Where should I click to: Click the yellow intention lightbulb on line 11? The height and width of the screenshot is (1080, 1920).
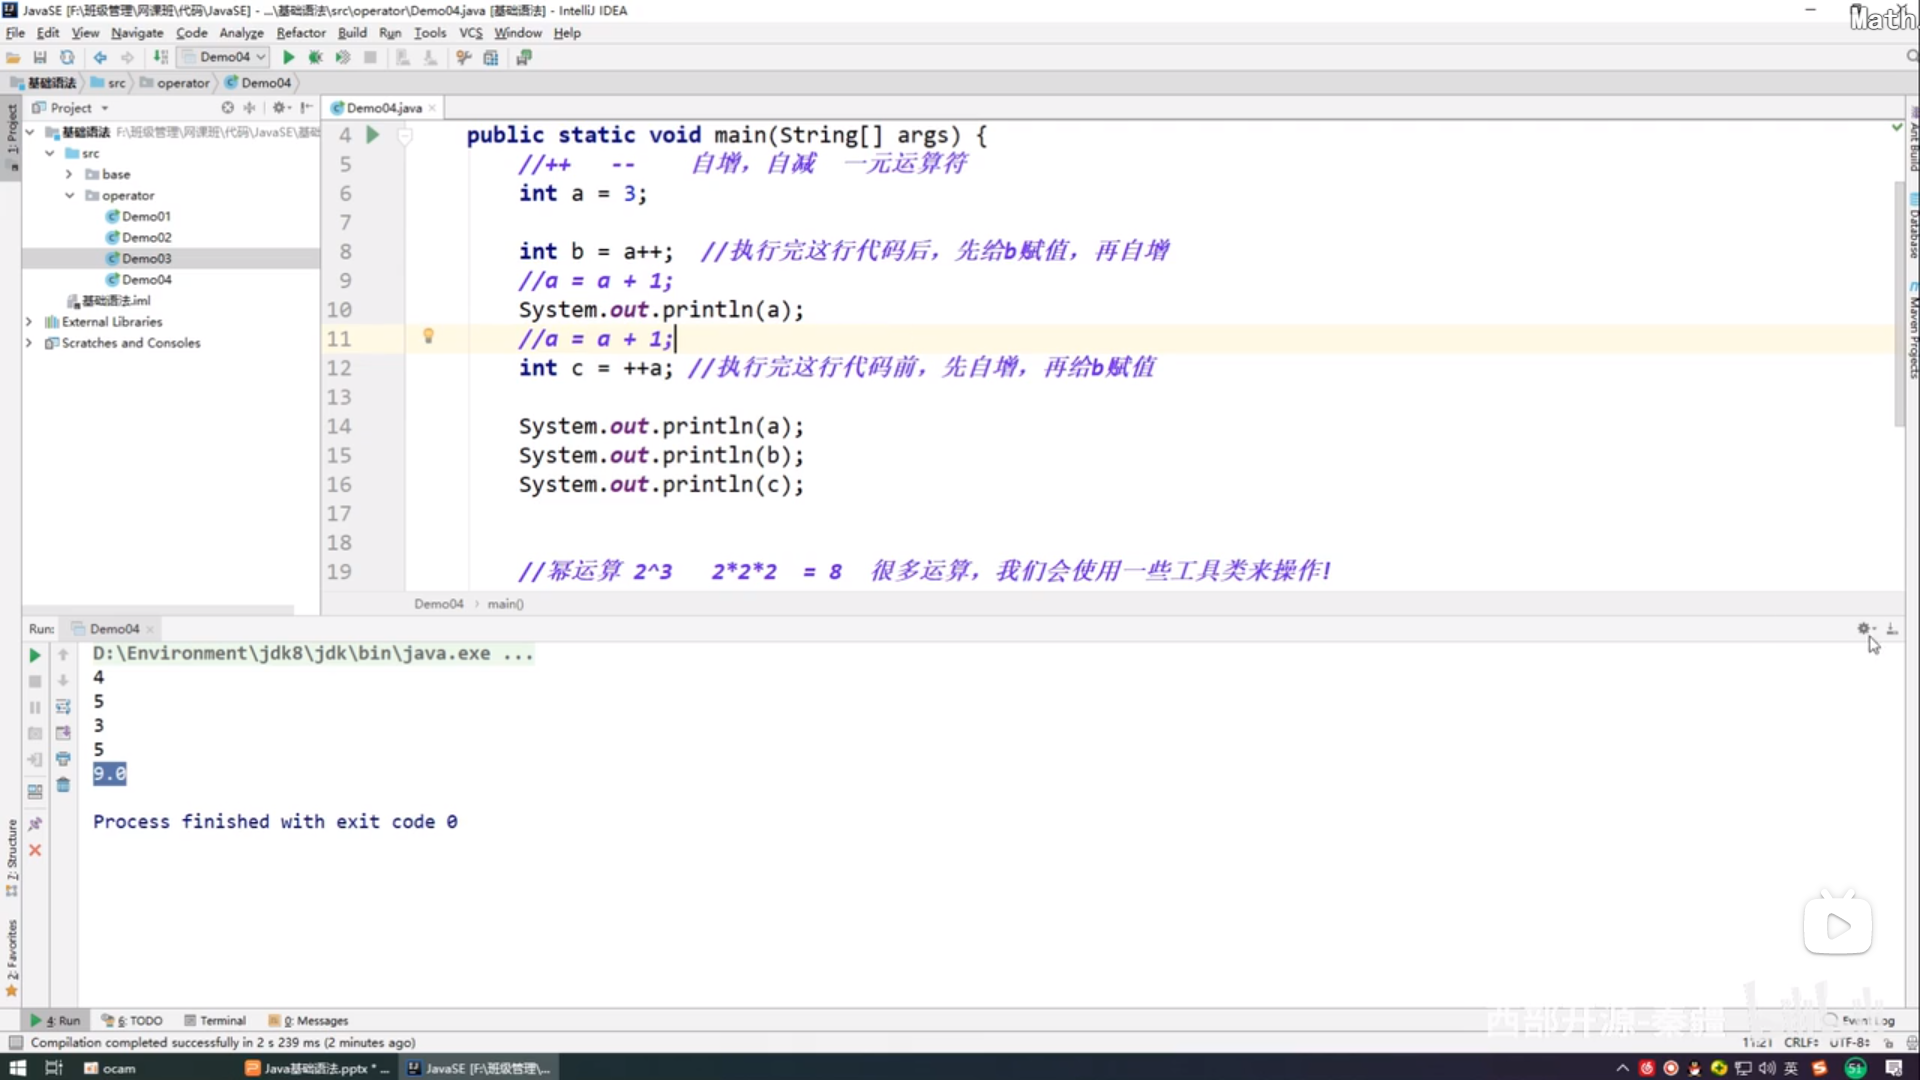(x=428, y=336)
